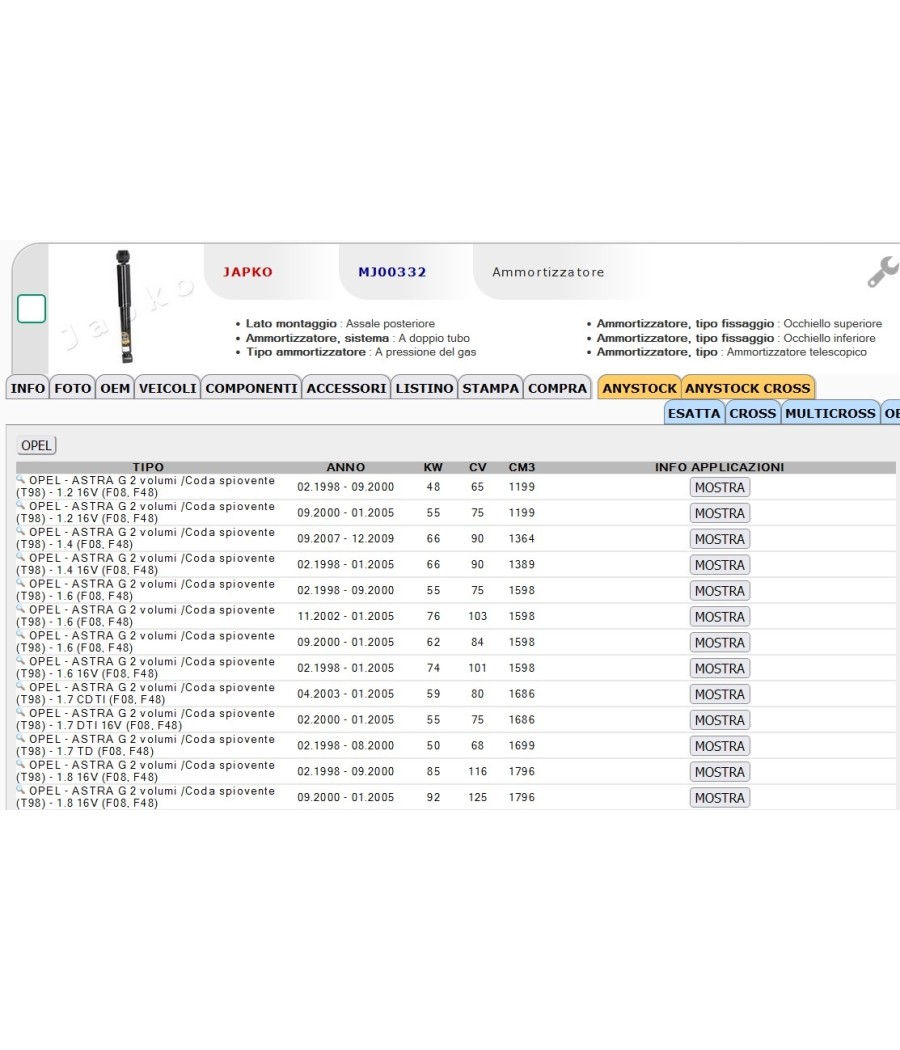The height and width of the screenshot is (1050, 900).
Task: Click magnifier icon for Astra 1.6 62 kW row
Action: point(21,634)
